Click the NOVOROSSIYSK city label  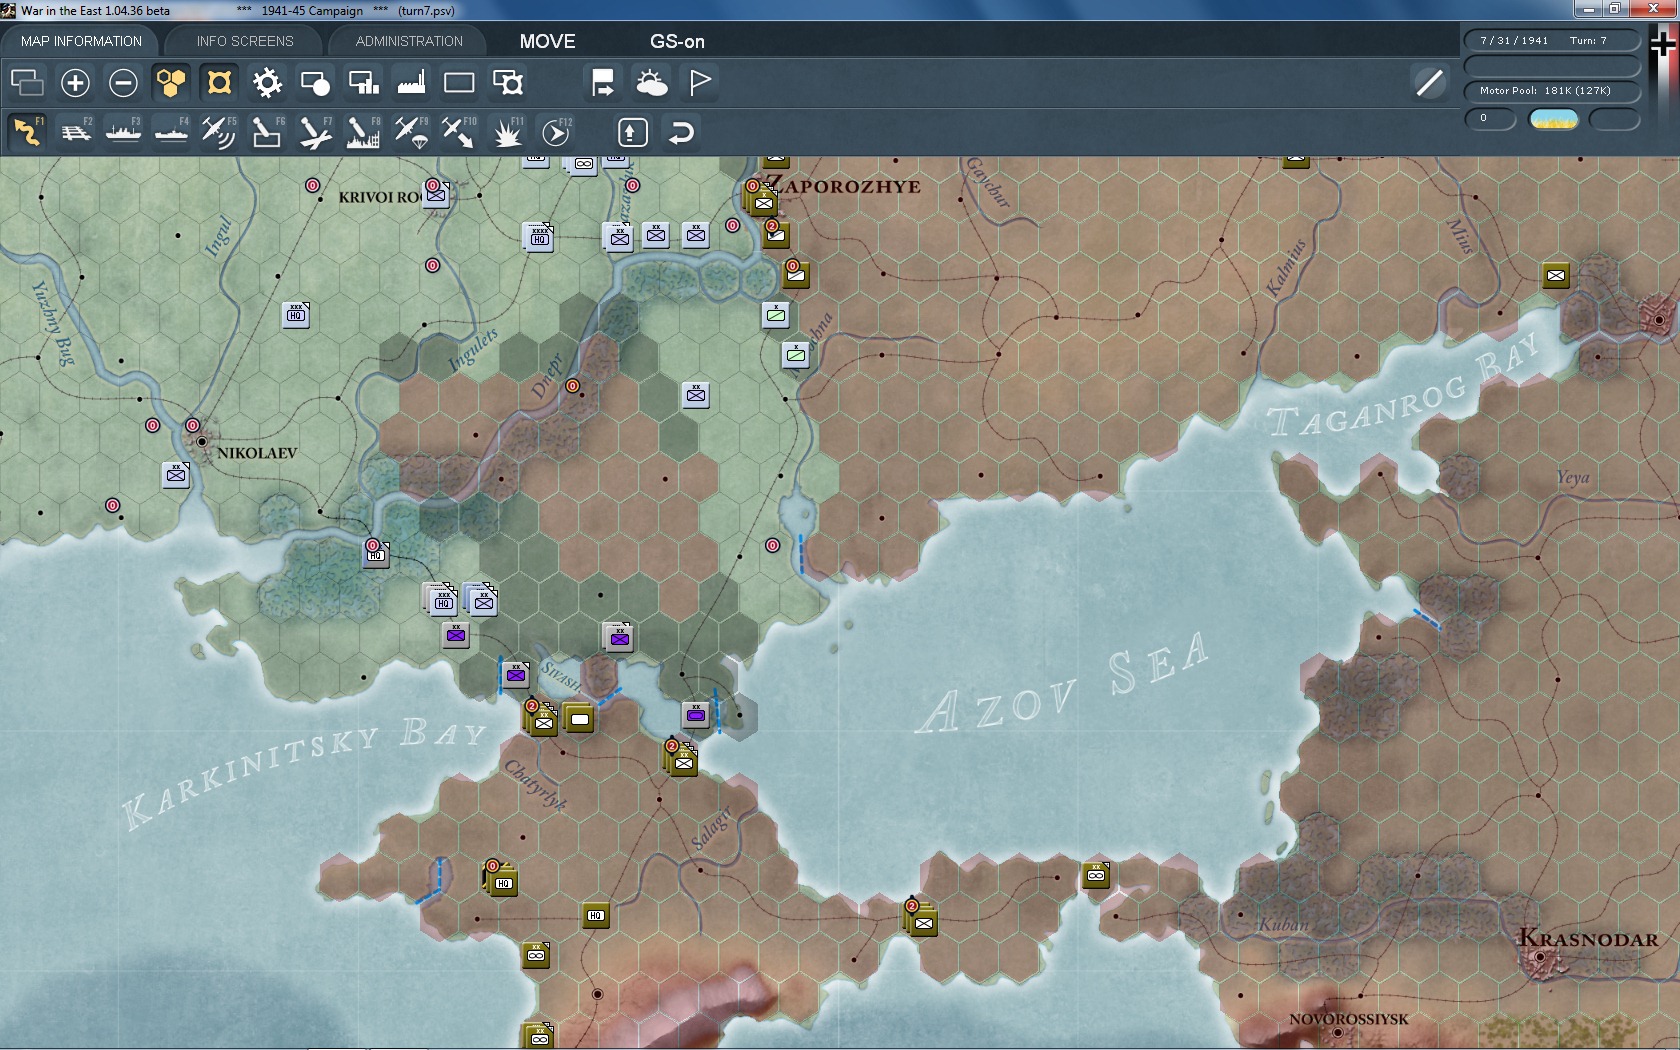pyautogui.click(x=1349, y=1019)
